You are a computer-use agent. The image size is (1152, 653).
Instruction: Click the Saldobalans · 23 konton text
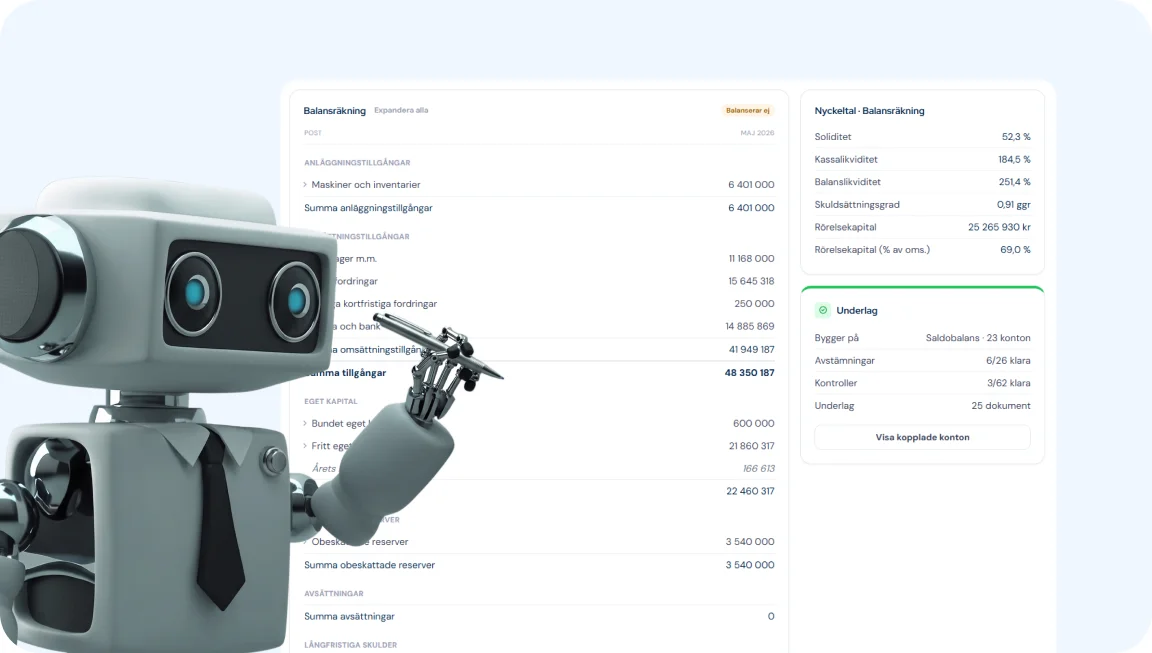pos(978,338)
